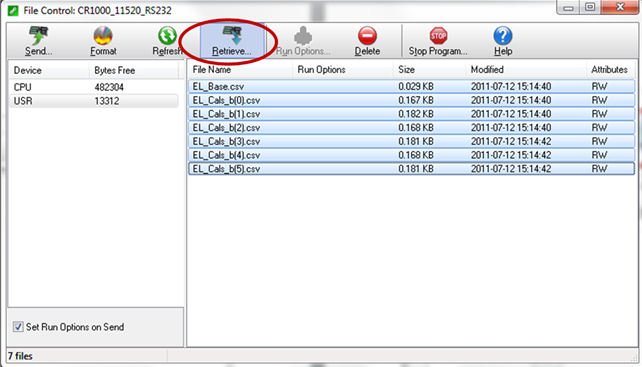The height and width of the screenshot is (367, 642).
Task: Sort by Bytes Free column header
Action: (x=133, y=70)
